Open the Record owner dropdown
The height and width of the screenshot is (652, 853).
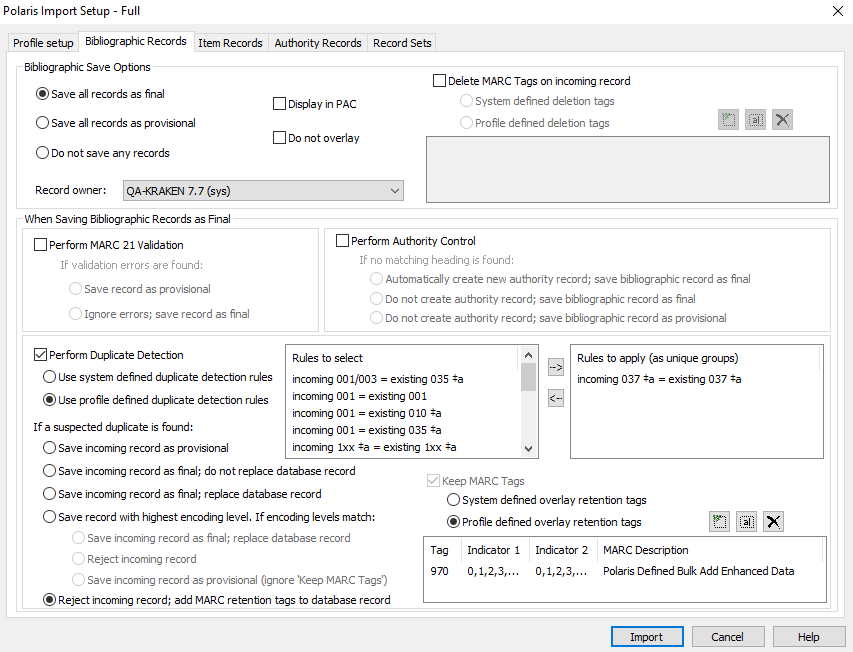(262, 190)
